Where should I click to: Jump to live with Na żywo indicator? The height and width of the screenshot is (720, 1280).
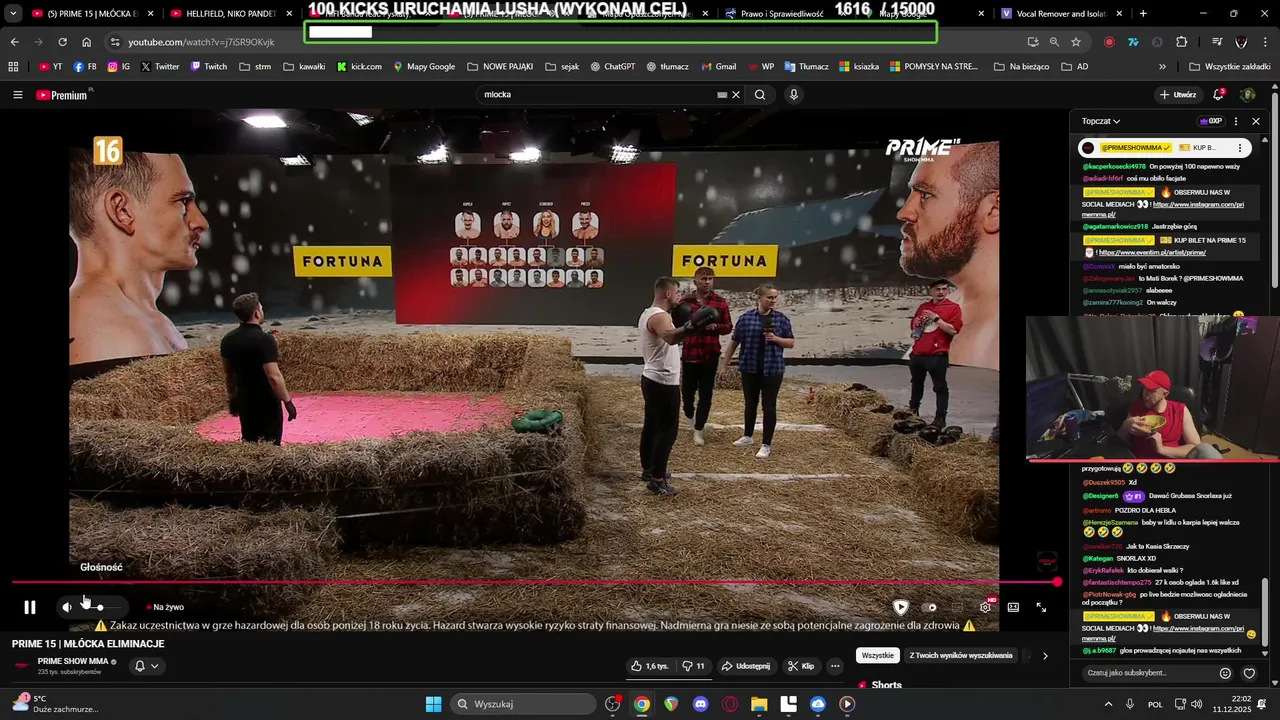pyautogui.click(x=166, y=607)
